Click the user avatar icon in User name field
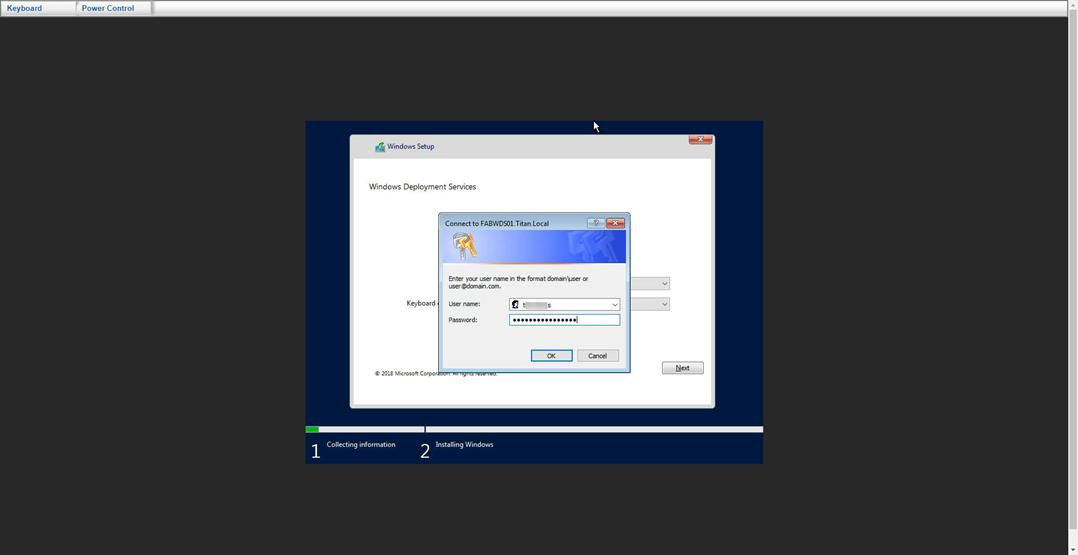The image size is (1078, 555). (x=516, y=305)
